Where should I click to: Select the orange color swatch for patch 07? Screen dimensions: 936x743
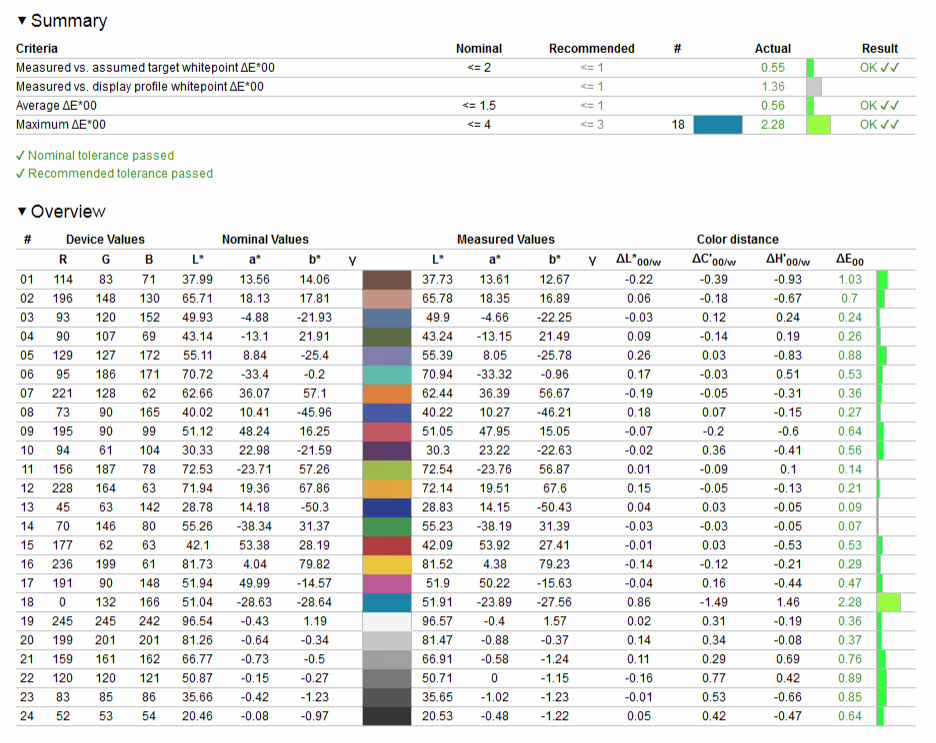[386, 394]
